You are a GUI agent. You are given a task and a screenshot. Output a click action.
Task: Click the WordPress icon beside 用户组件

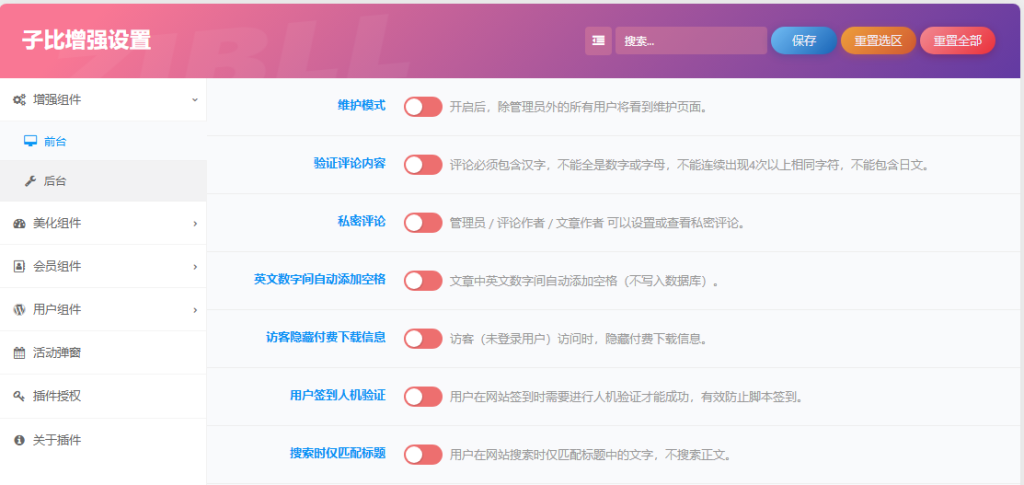[x=20, y=309]
